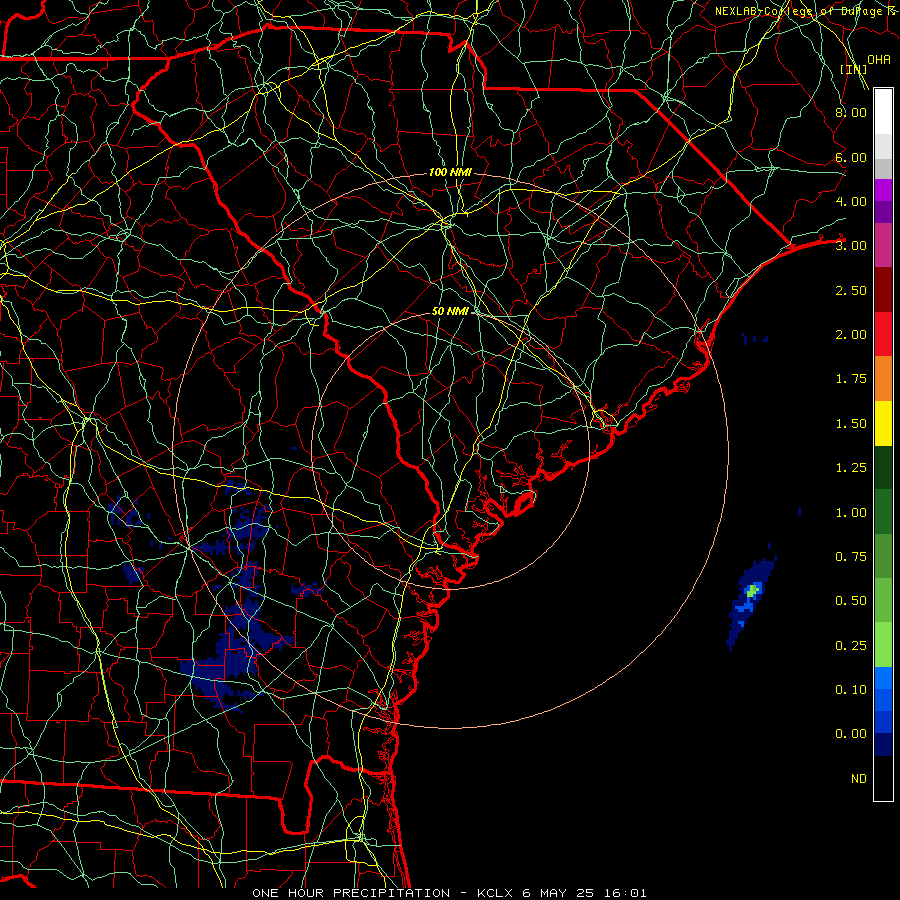Click the OHA product label

pyautogui.click(x=879, y=60)
